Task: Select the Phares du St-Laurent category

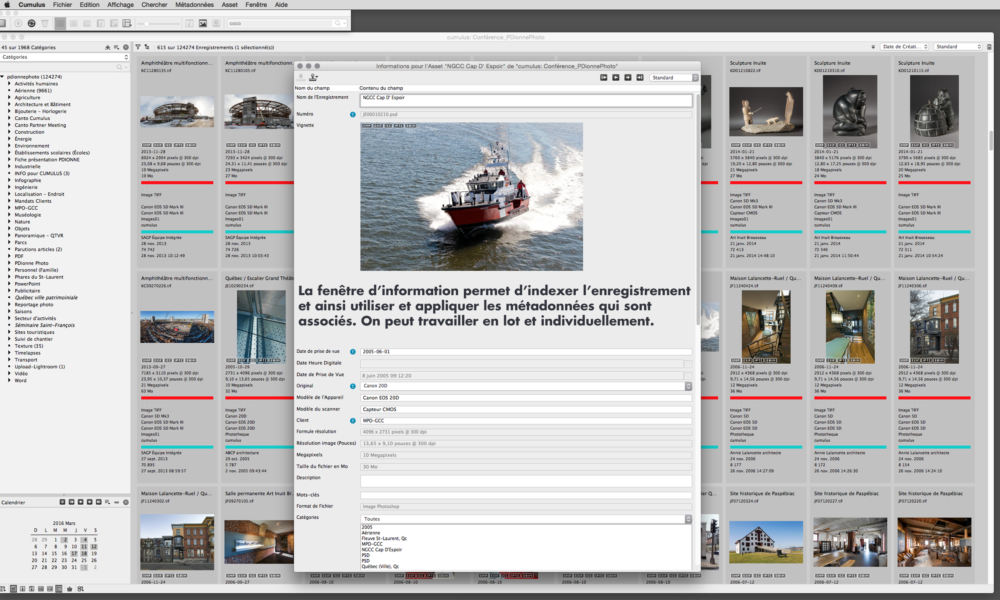Action: pos(39,277)
